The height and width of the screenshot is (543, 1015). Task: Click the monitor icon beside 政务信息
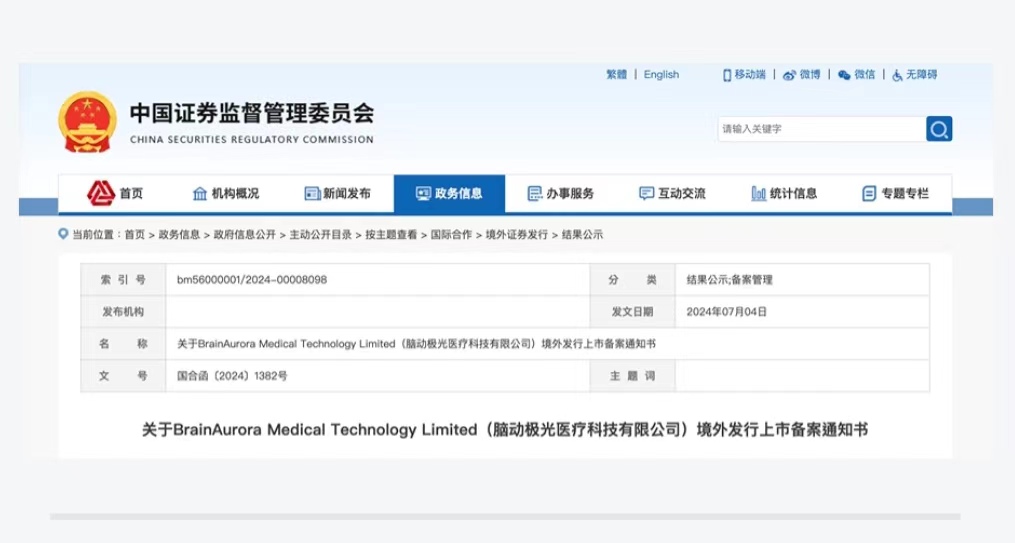click(423, 194)
